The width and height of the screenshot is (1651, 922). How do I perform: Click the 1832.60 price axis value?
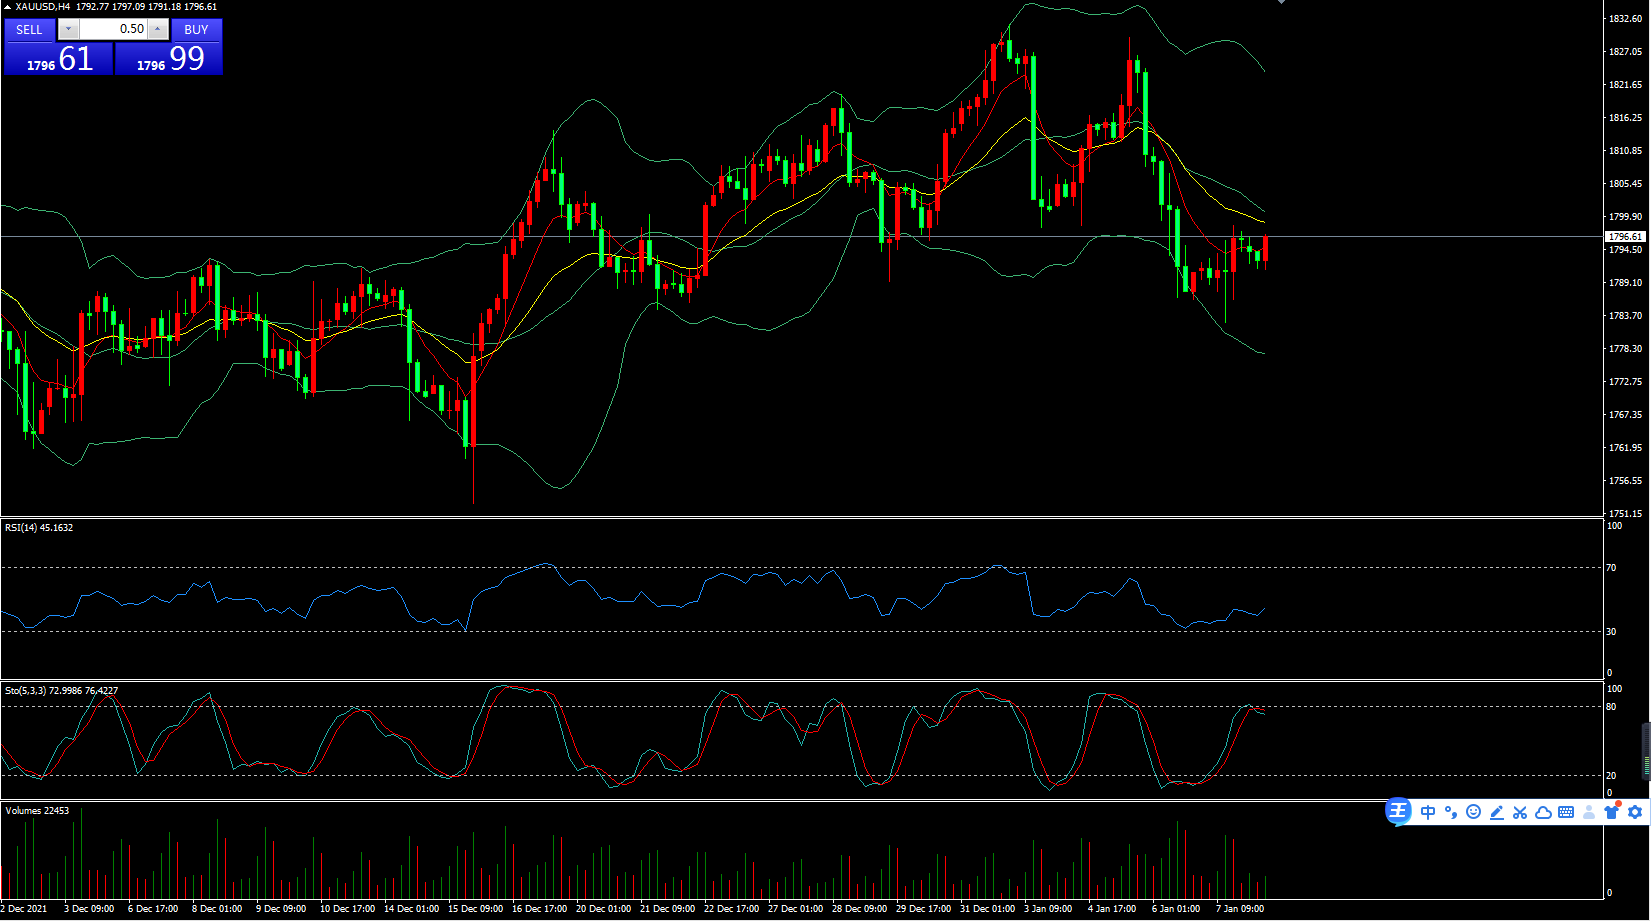pos(1625,19)
